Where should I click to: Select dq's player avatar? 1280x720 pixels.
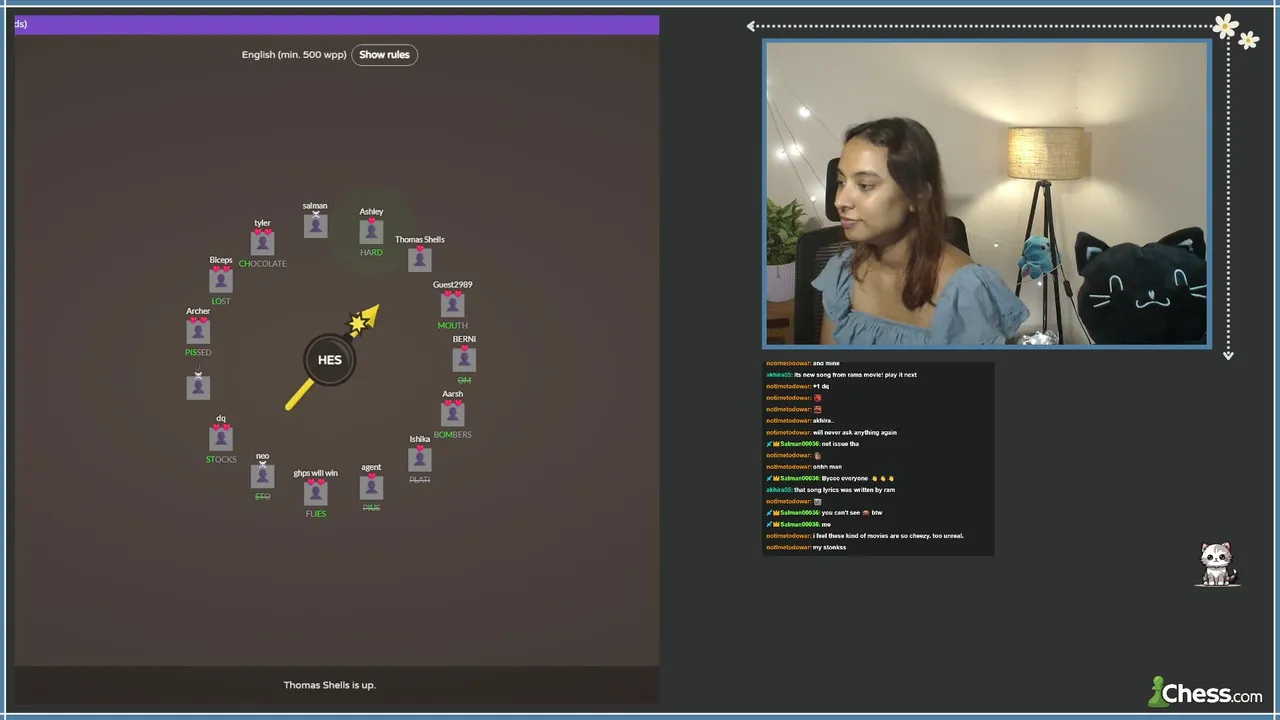[x=221, y=438]
